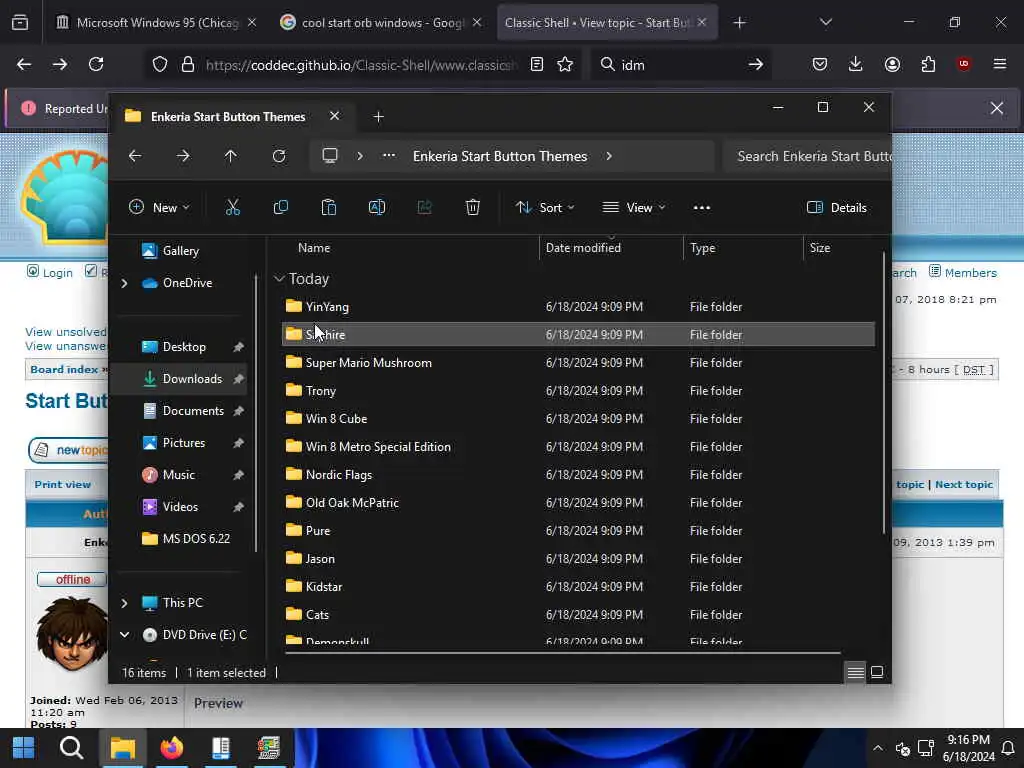Close the Enkeria Start Button Themes tab
The height and width of the screenshot is (768, 1024).
[x=334, y=116]
